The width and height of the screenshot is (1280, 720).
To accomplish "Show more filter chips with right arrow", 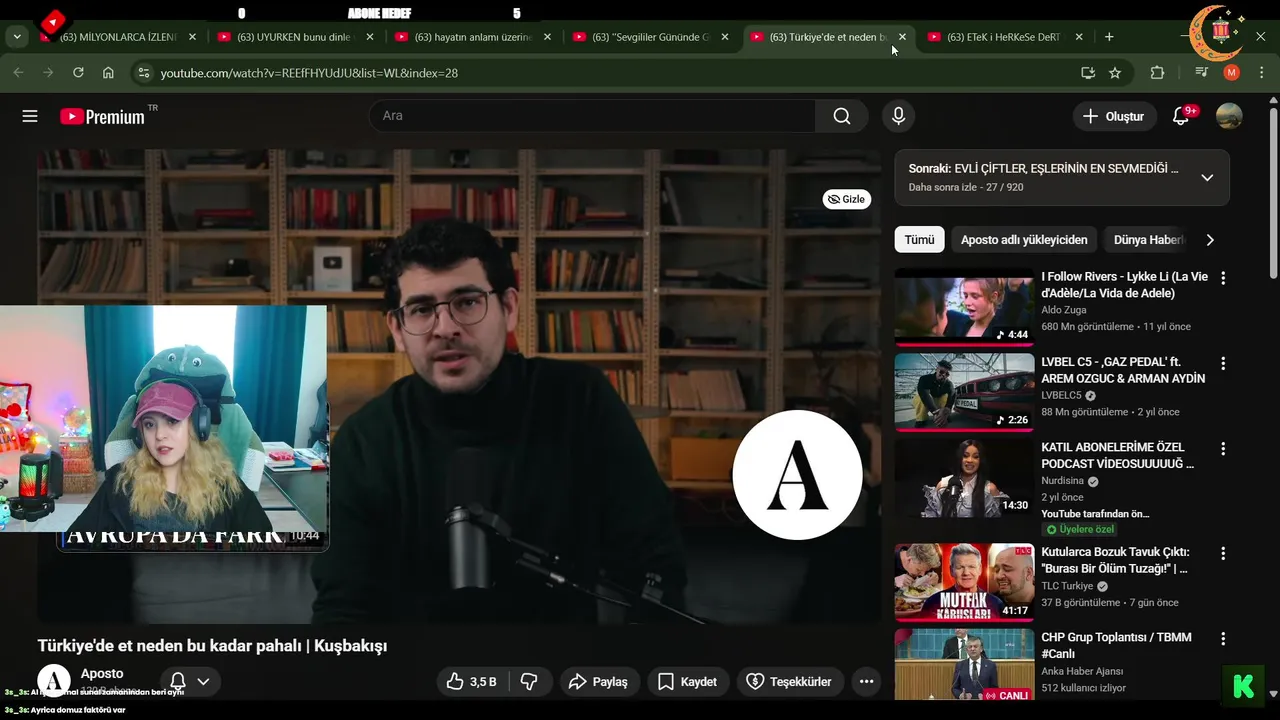I will click(x=1210, y=240).
